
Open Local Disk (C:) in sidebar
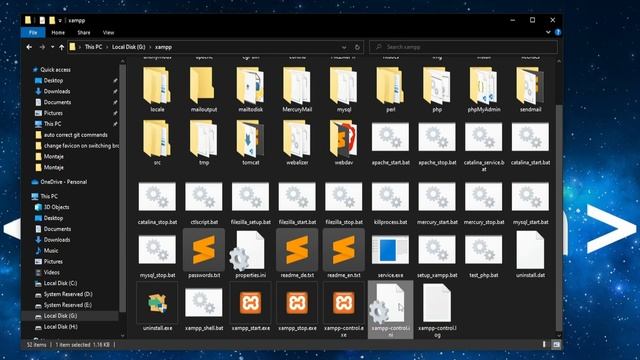tap(60, 283)
